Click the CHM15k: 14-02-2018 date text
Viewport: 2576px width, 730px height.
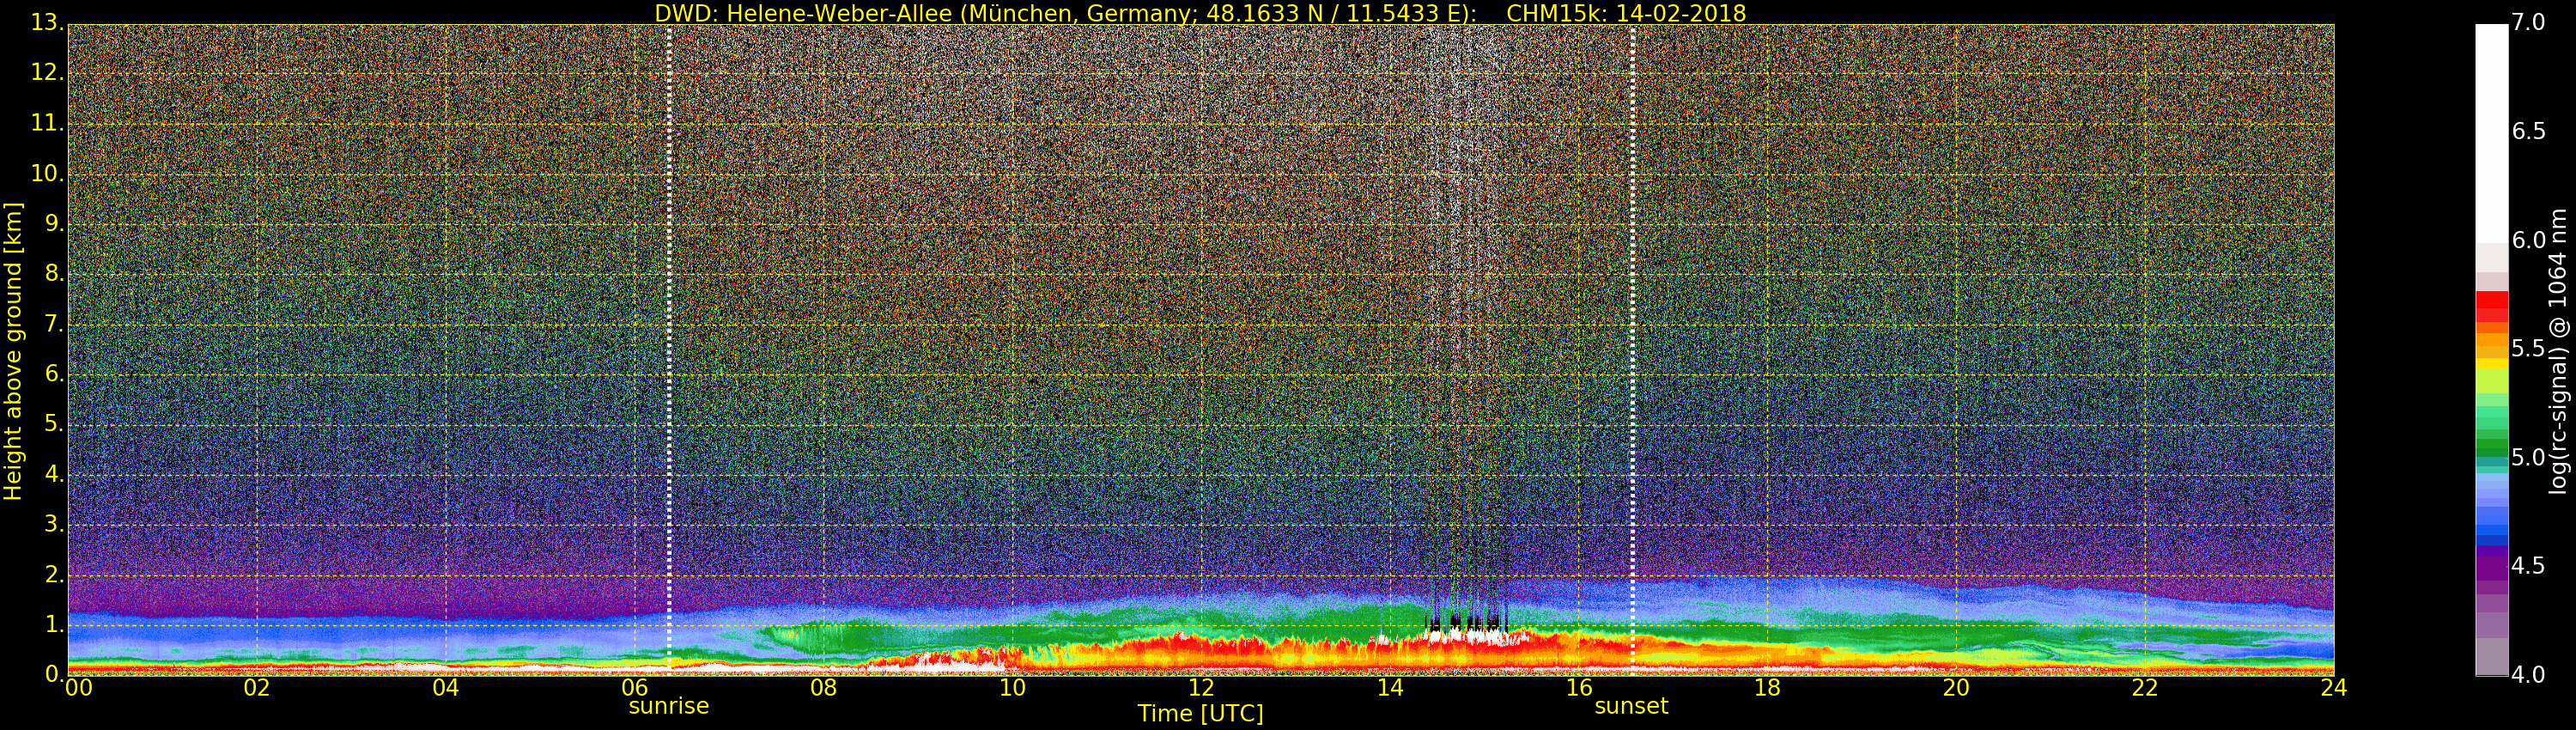pos(1626,13)
